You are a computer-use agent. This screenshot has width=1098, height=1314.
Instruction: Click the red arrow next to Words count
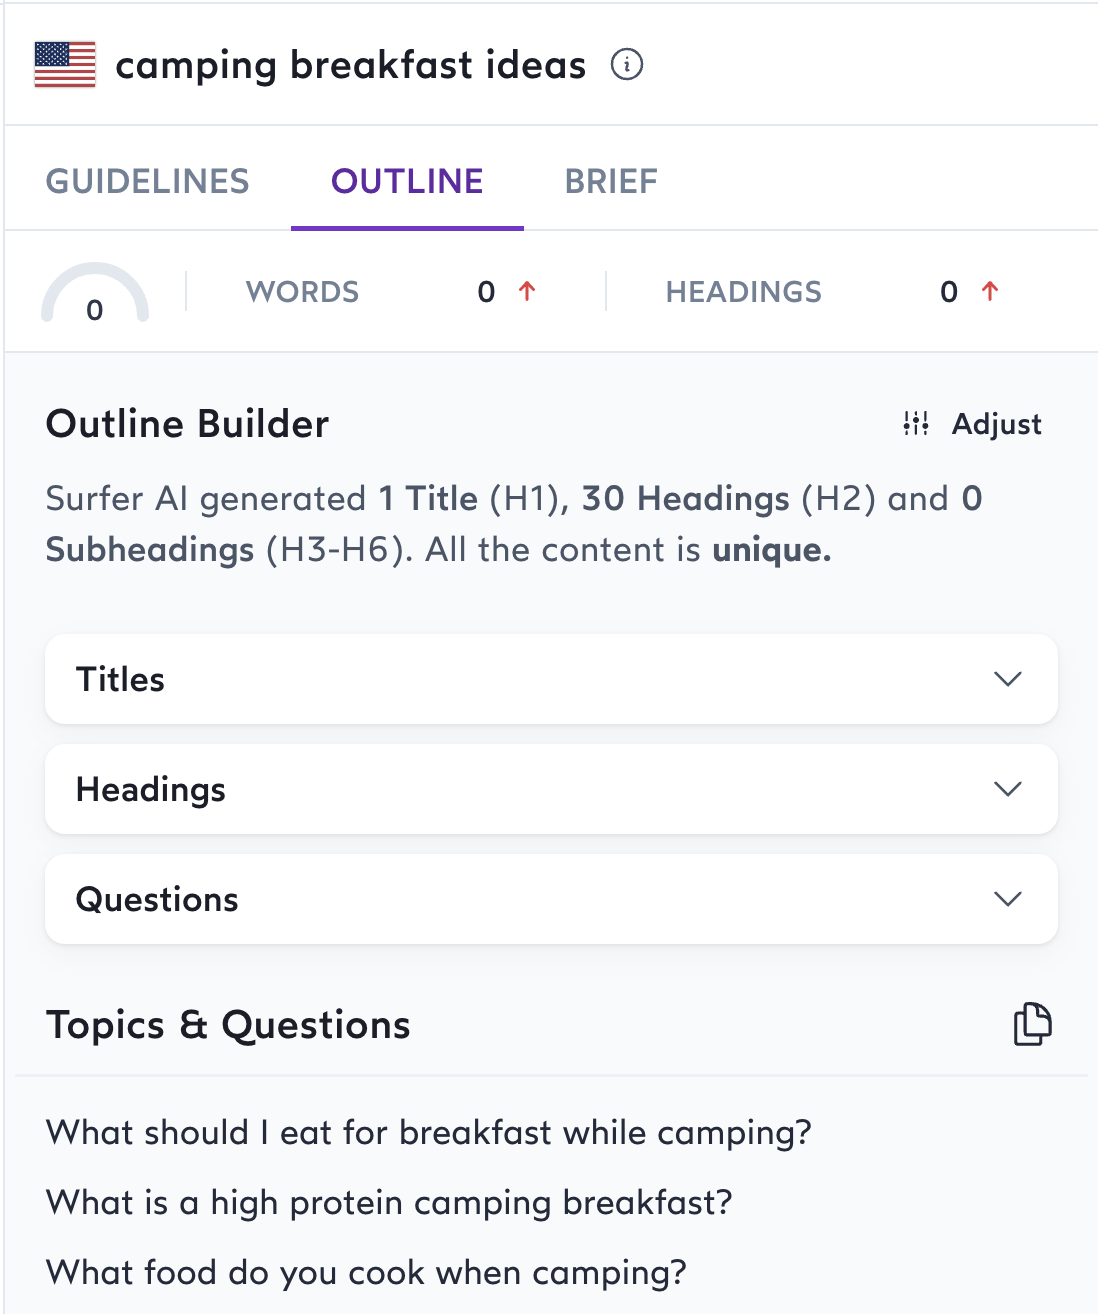(x=527, y=291)
